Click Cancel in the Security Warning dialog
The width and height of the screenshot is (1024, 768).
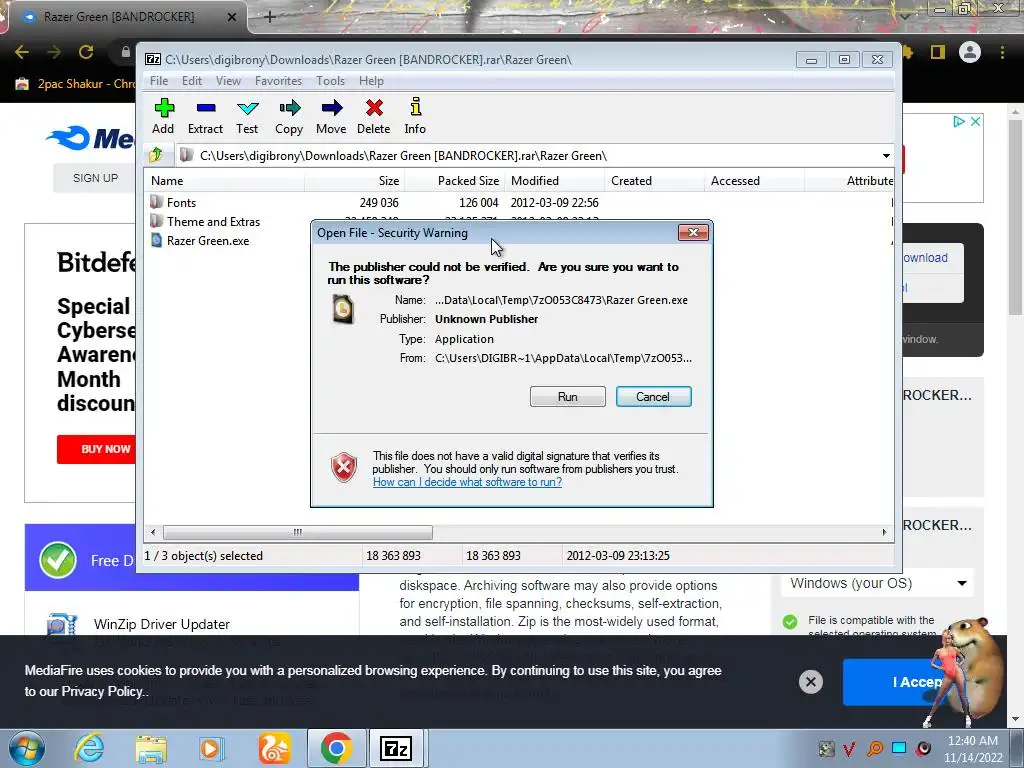[x=653, y=396]
